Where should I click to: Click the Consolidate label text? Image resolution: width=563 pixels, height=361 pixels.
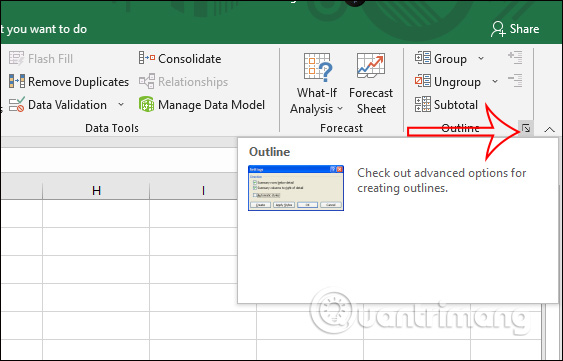[x=190, y=59]
